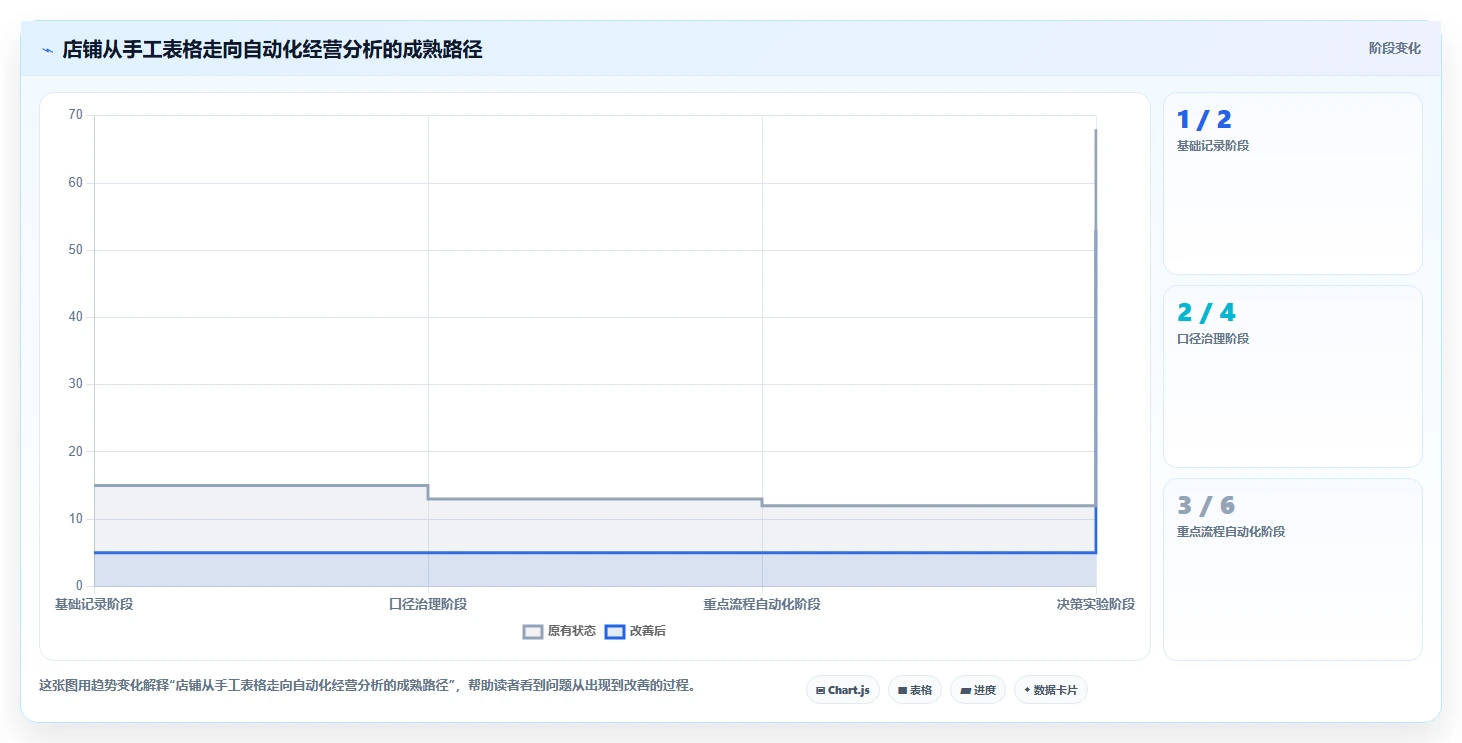This screenshot has height=743, width=1462.
Task: Open the 1 / 2 基础记录阶段 card
Action: click(x=1292, y=183)
